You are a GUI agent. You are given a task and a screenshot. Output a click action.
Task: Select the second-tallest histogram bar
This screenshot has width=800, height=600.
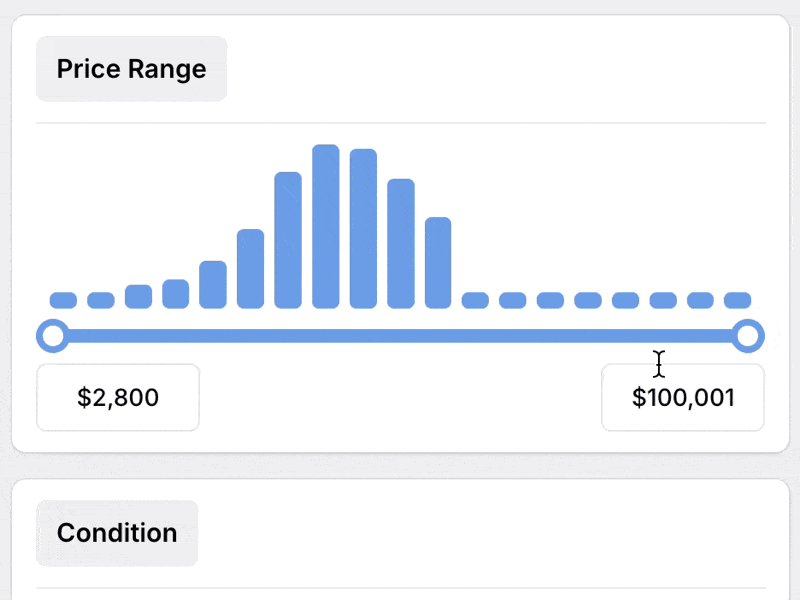[363, 229]
